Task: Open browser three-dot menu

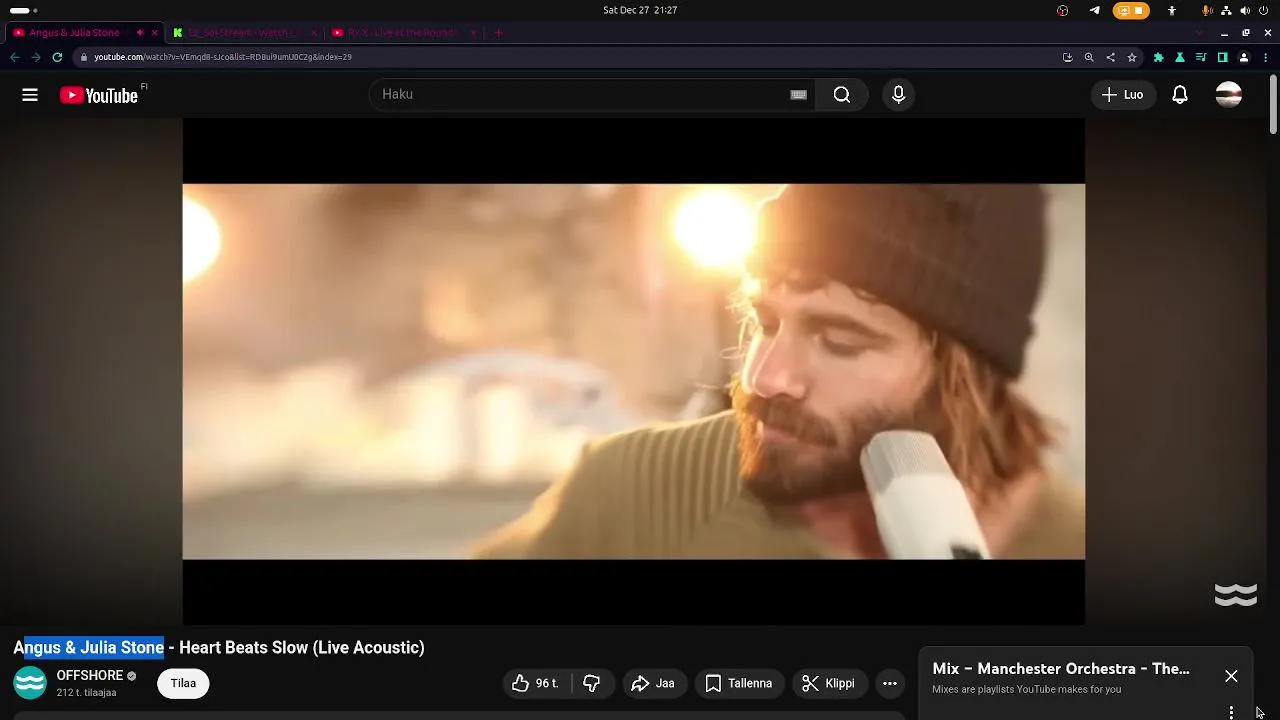Action: tap(1266, 57)
